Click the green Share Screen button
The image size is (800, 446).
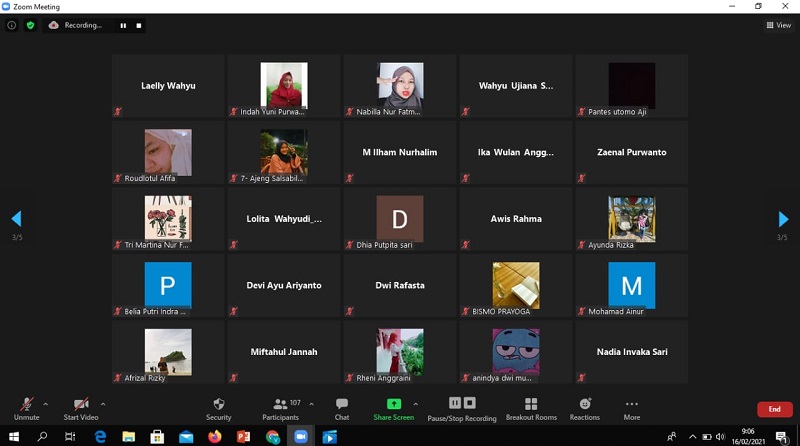coord(393,409)
